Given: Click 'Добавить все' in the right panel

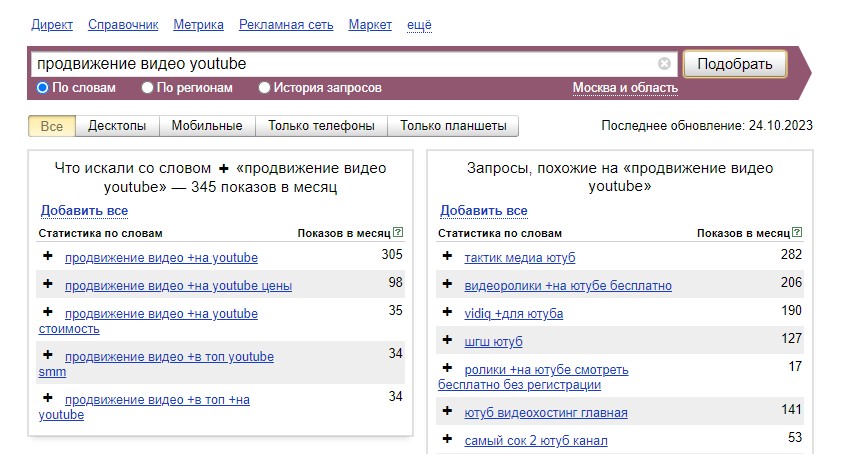Looking at the screenshot, I should click(484, 210).
